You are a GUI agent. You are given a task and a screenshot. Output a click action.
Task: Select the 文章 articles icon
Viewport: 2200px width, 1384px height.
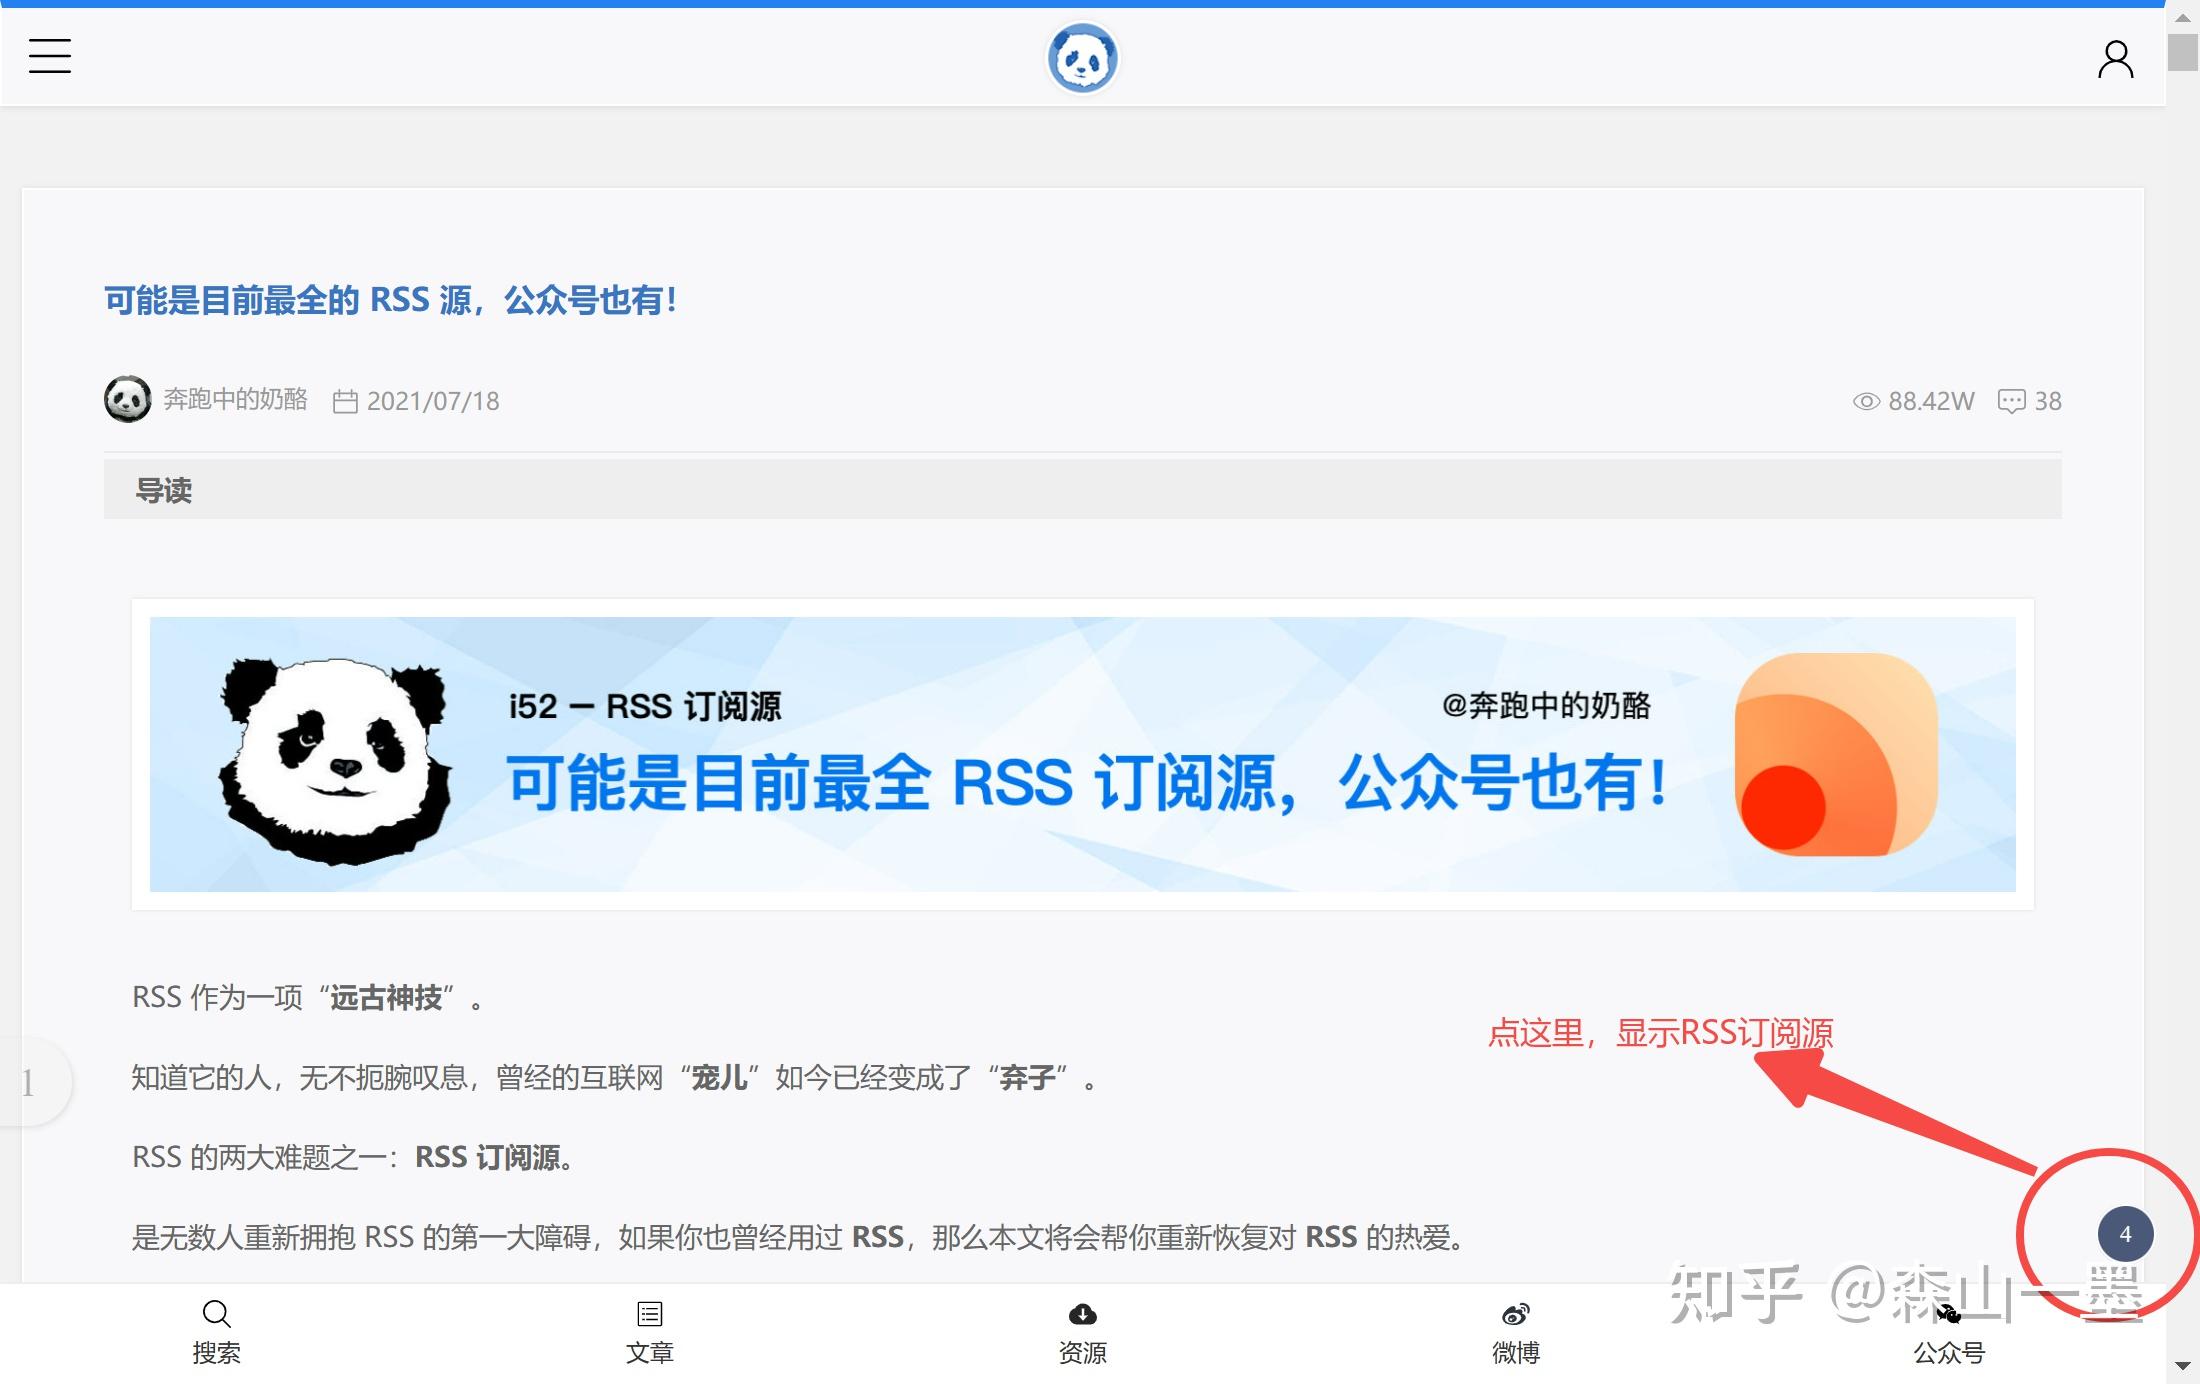pos(649,1314)
